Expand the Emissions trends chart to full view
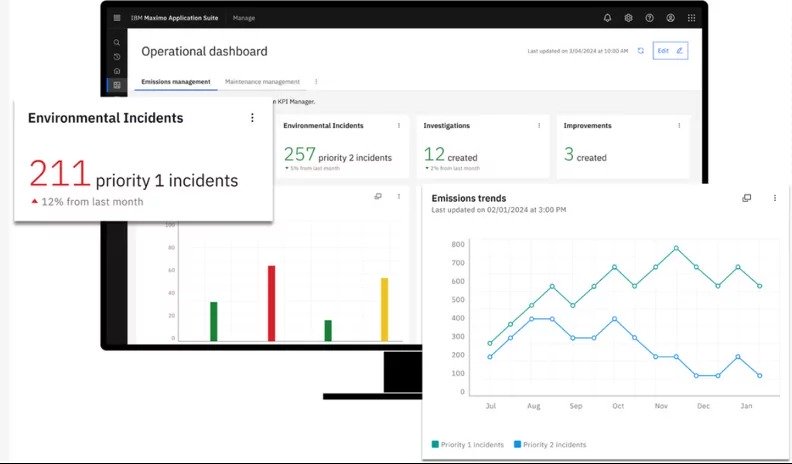 (x=747, y=198)
